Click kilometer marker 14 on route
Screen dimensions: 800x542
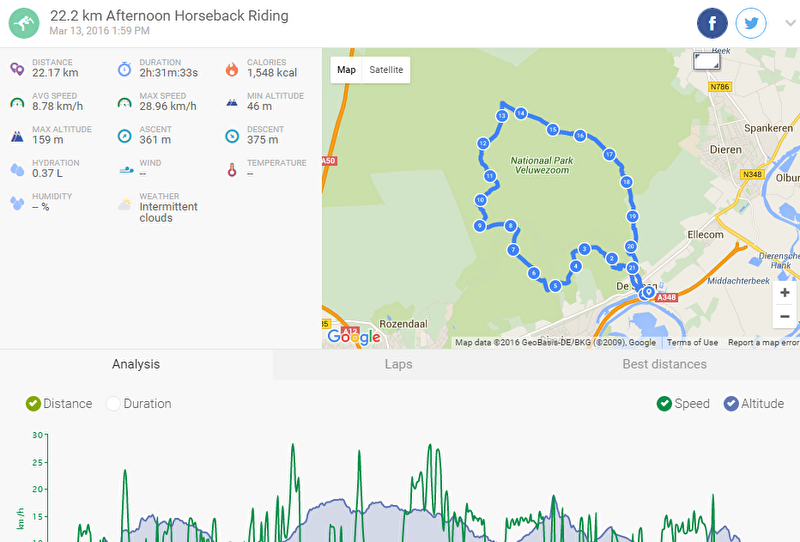520,113
